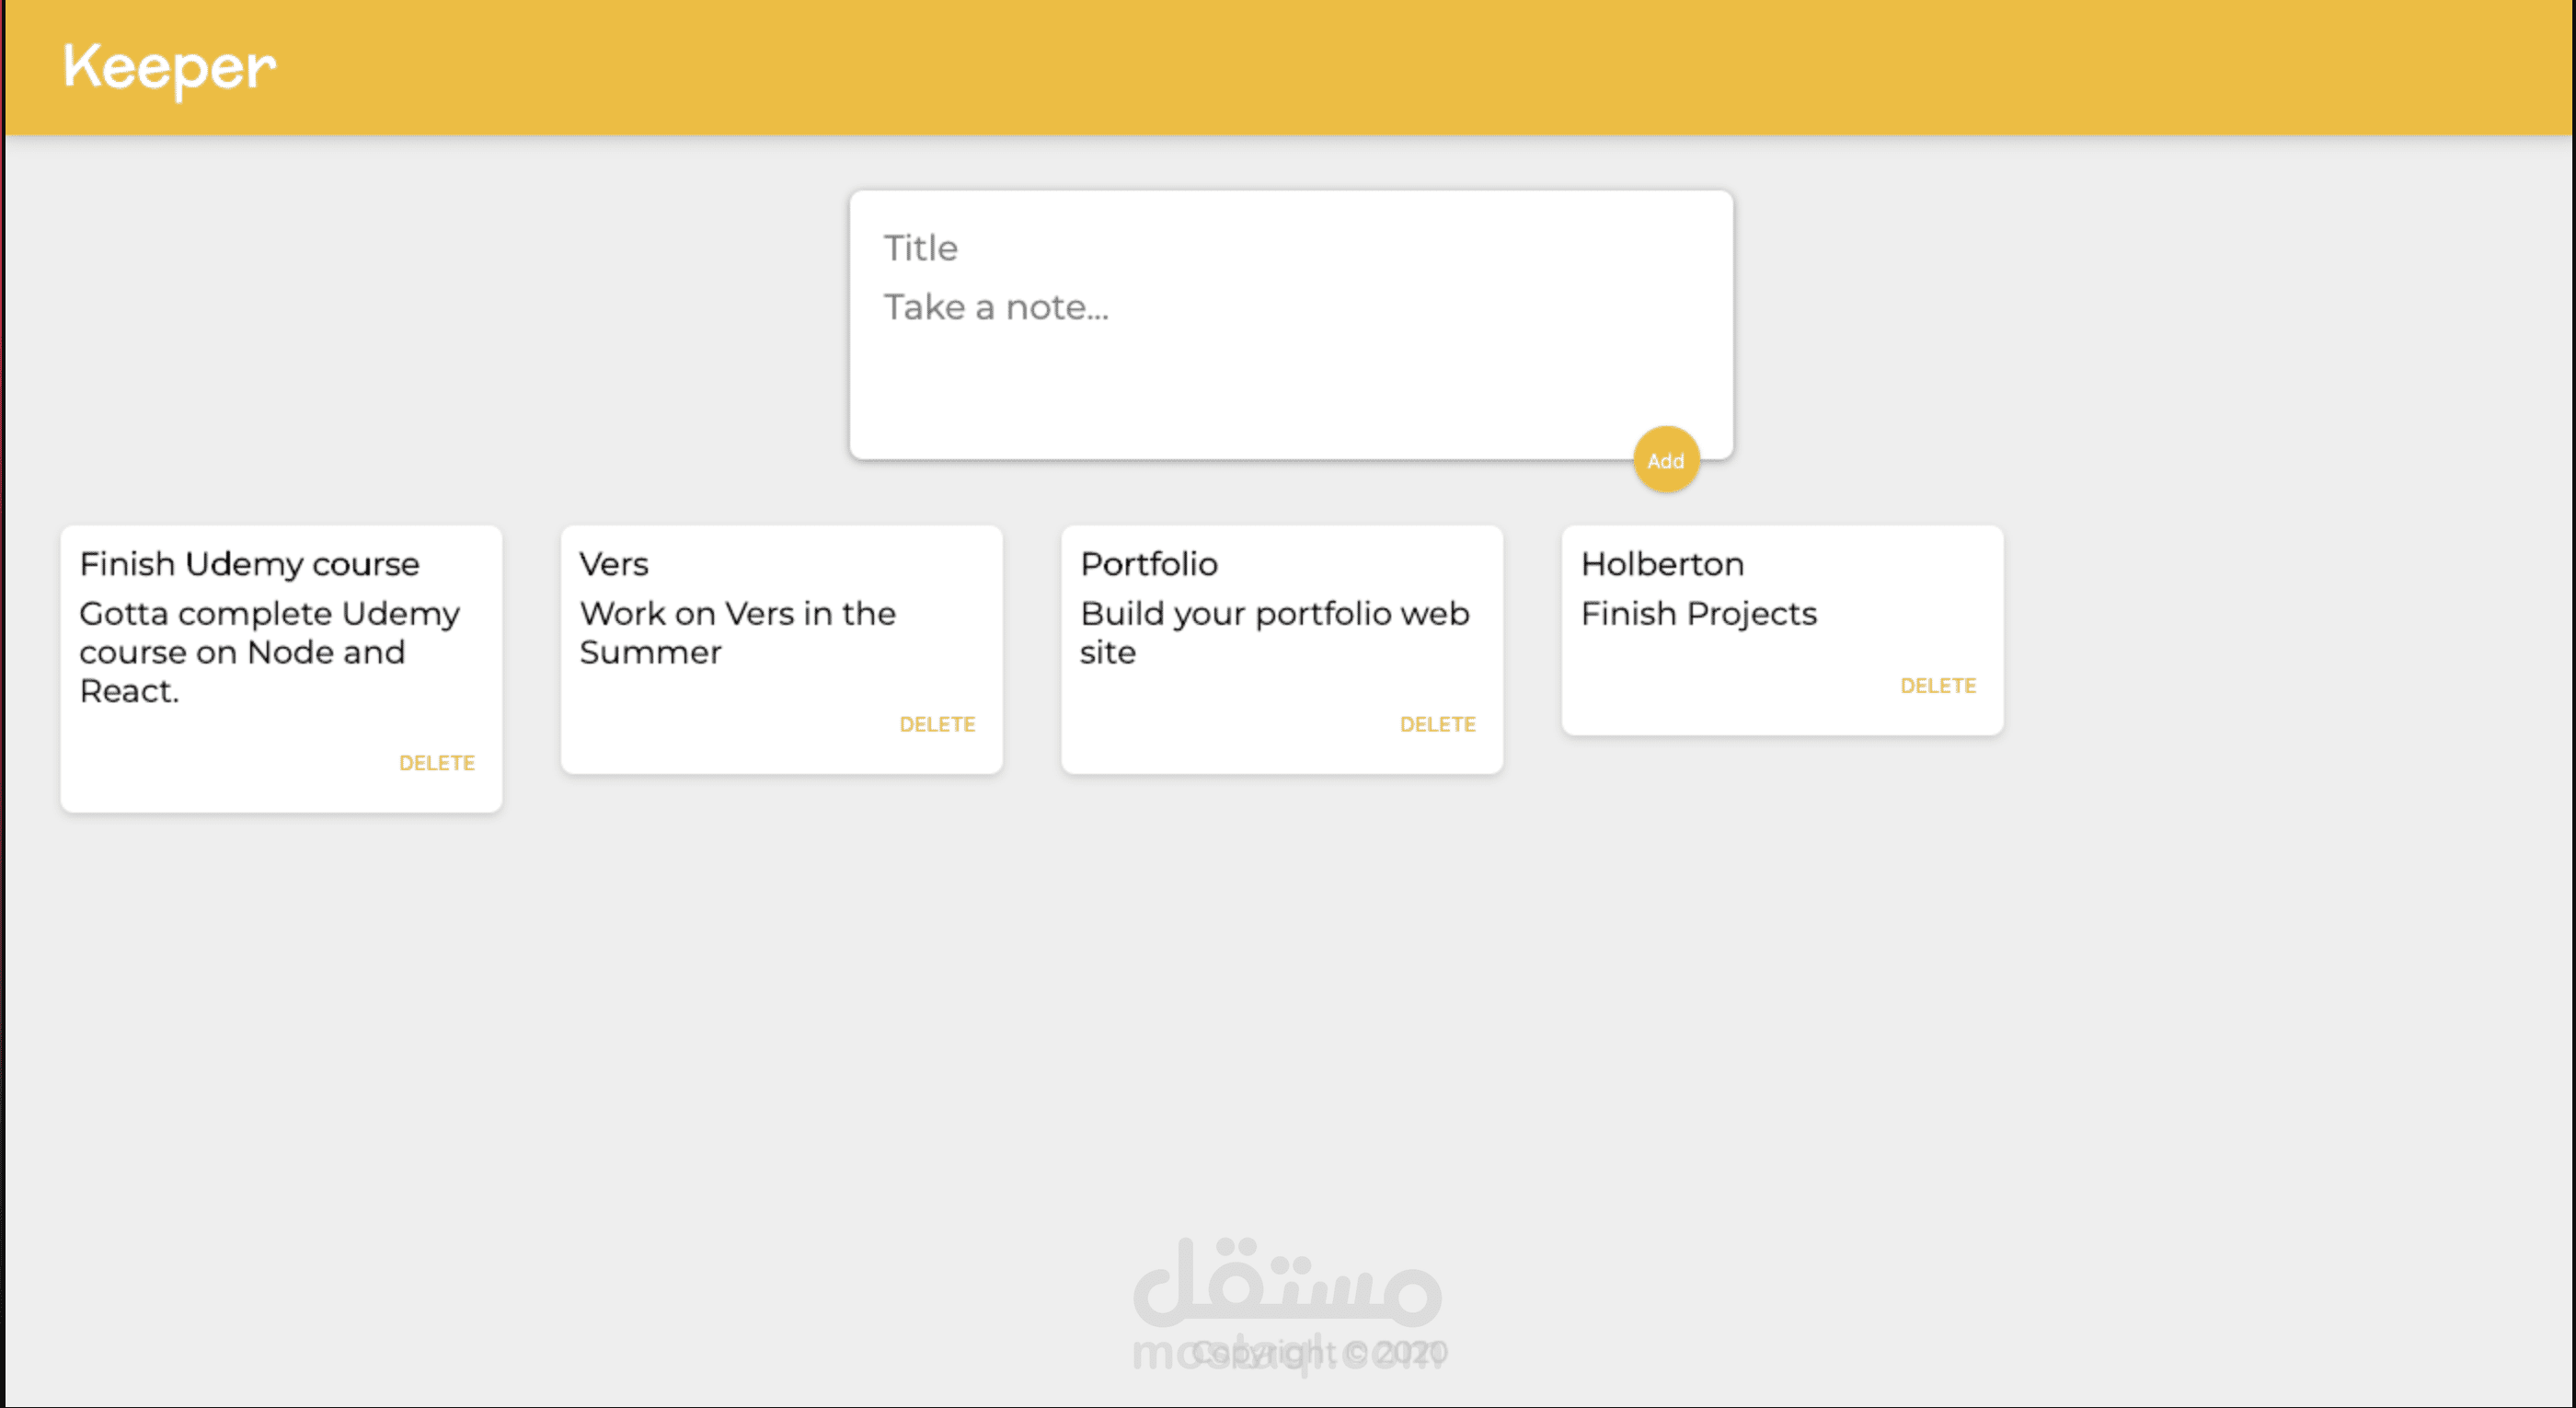Click the round yellow Add button
This screenshot has width=2576, height=1408.
(1665, 460)
